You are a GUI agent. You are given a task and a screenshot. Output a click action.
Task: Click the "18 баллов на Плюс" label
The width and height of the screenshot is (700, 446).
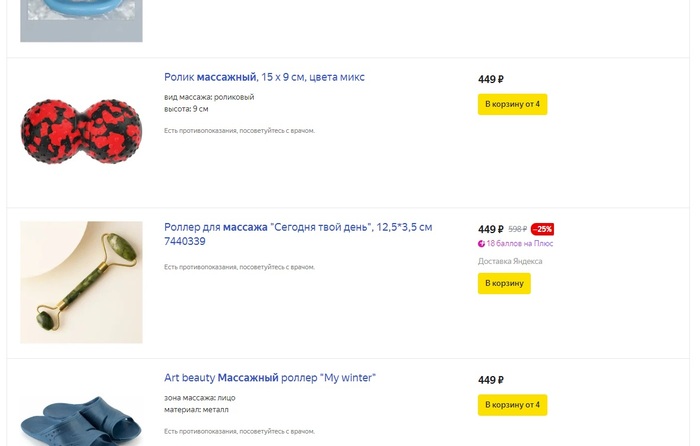click(519, 244)
